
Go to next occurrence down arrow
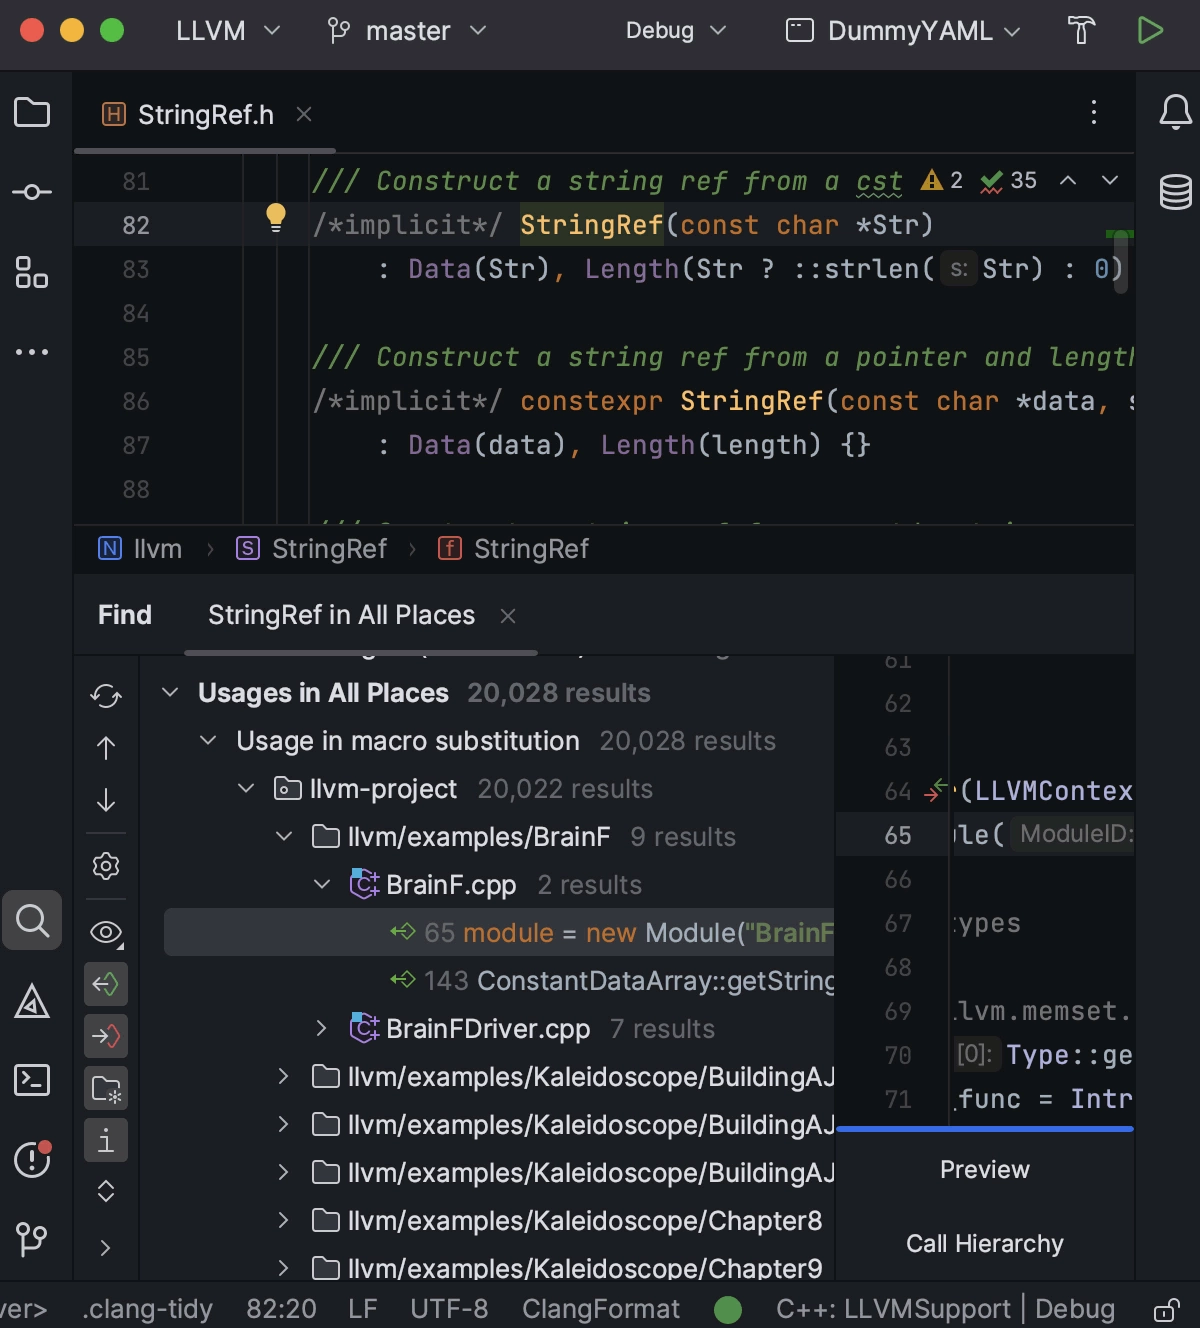point(106,800)
